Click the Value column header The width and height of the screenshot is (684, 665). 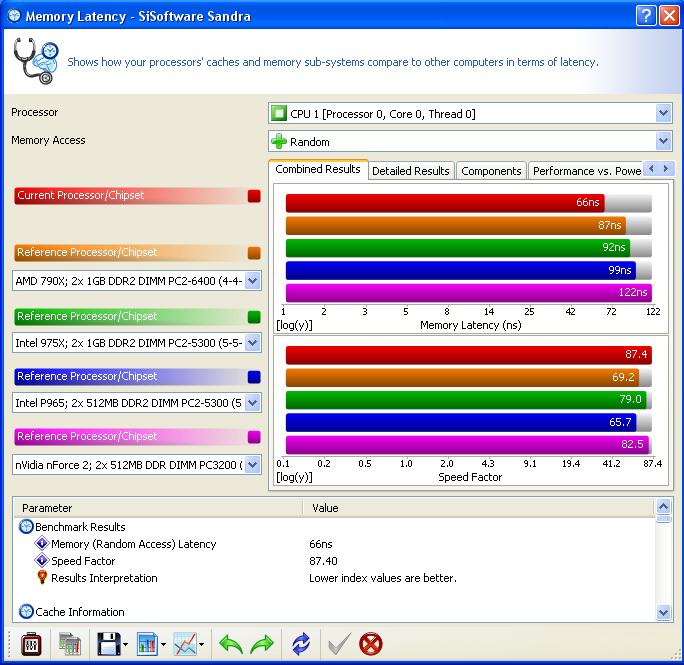point(479,508)
